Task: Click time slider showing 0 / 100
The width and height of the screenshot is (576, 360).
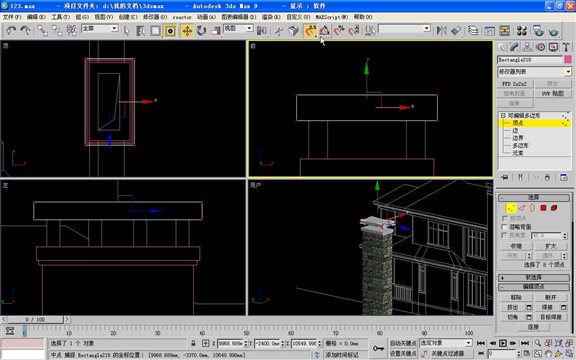Action: pyautogui.click(x=35, y=320)
